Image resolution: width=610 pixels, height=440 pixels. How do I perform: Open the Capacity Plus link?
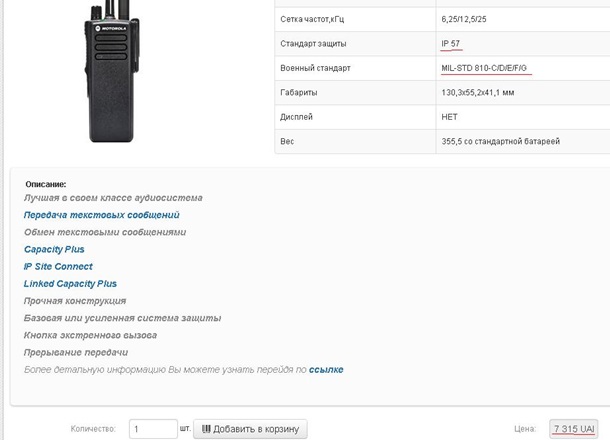click(x=54, y=249)
